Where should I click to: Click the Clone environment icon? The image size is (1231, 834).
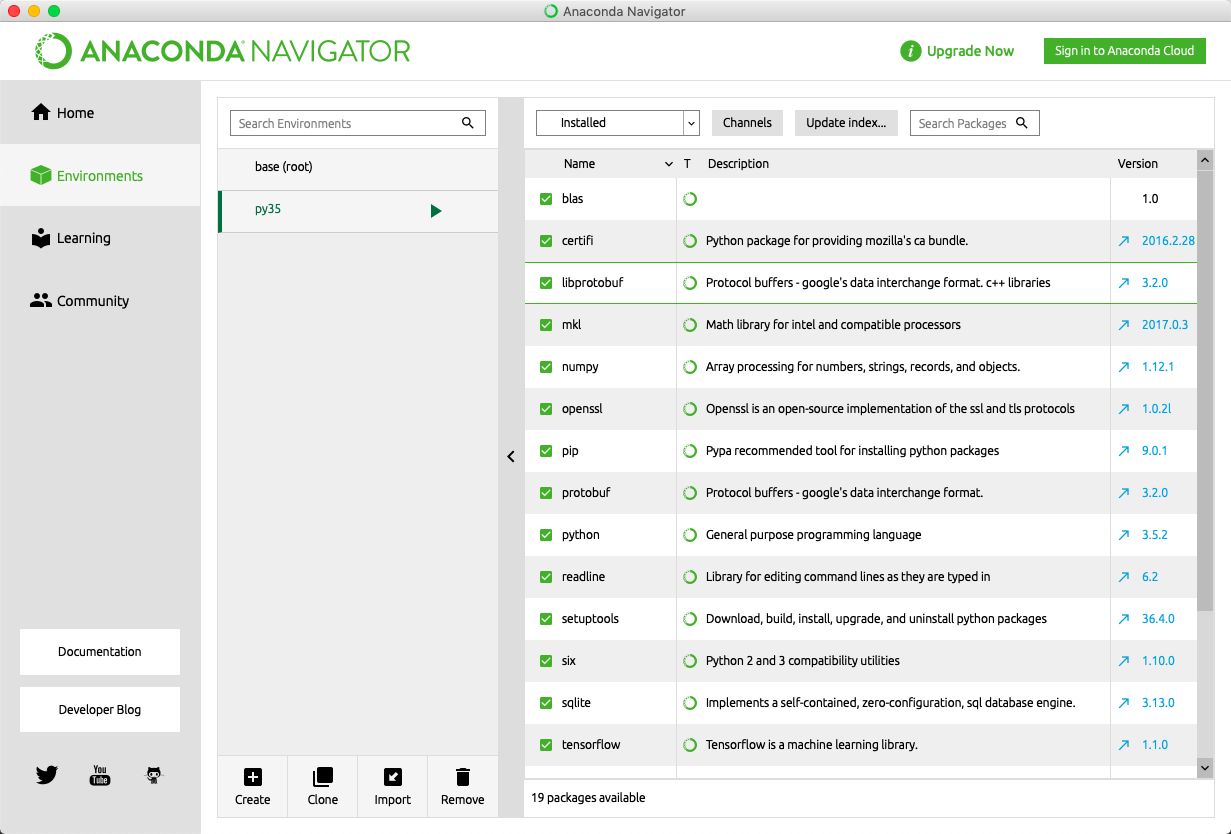[x=322, y=777]
